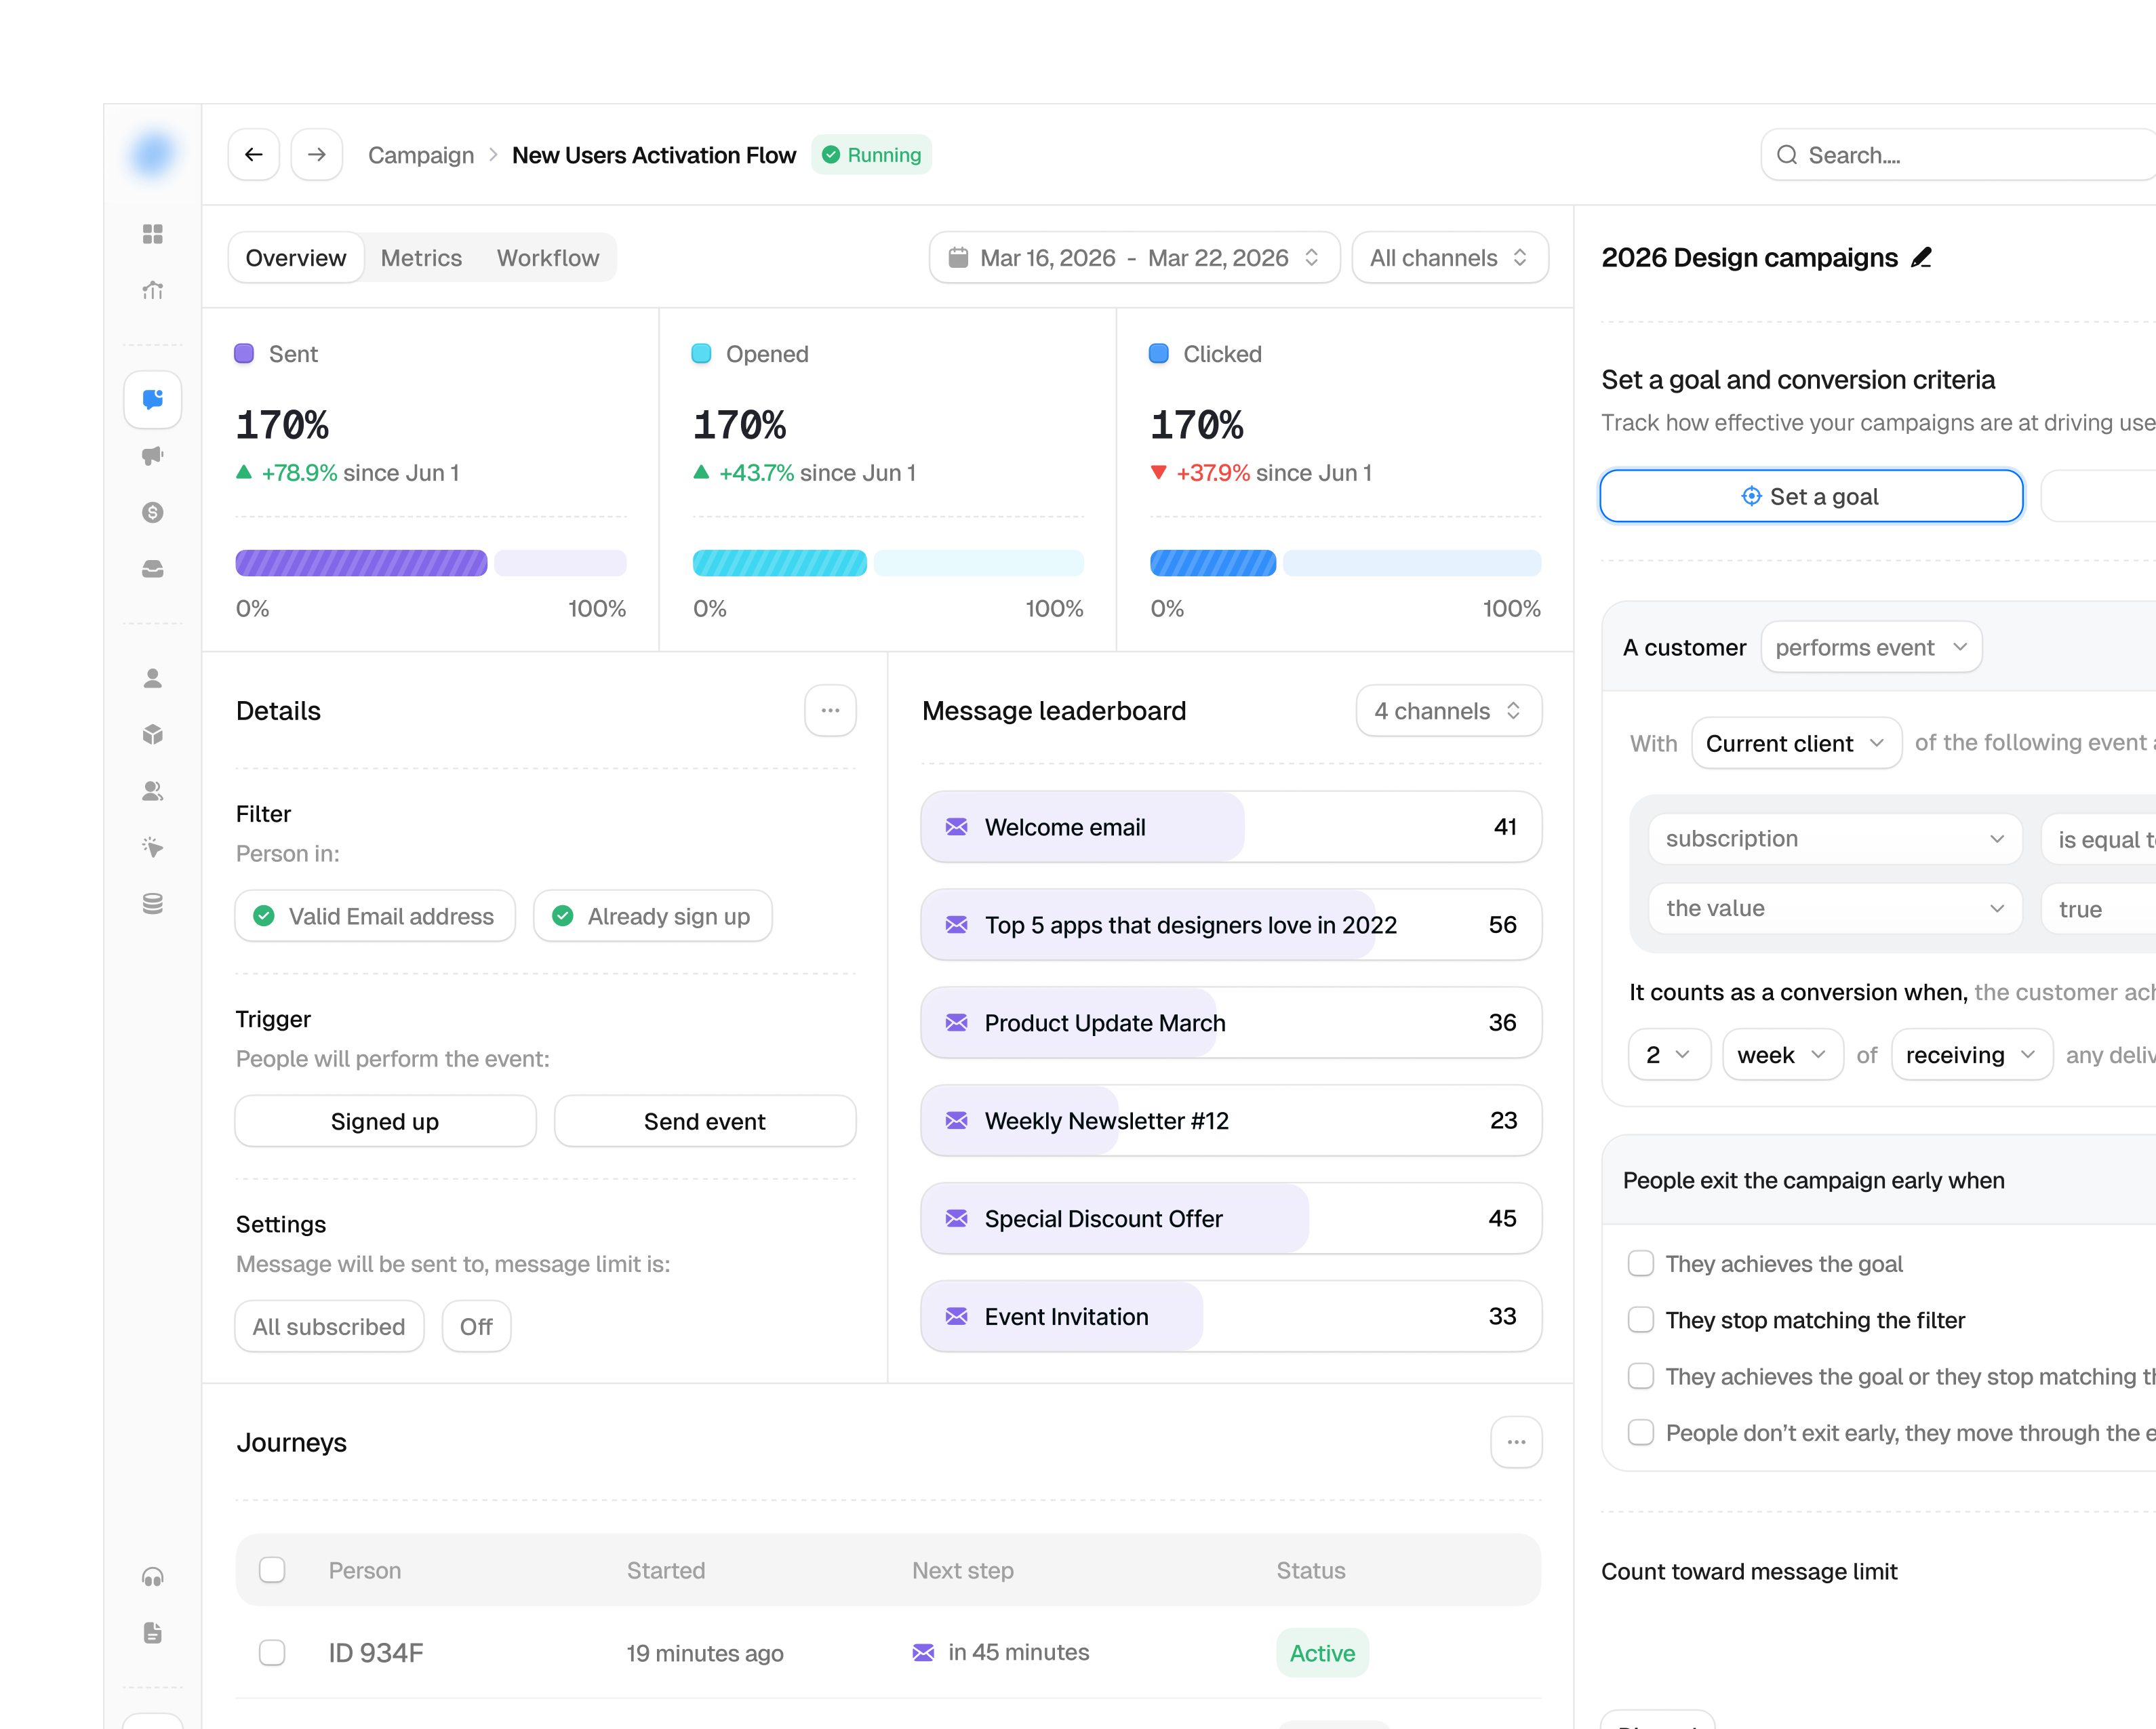Open the subscription dropdown
This screenshot has width=2156, height=1729.
click(1835, 839)
